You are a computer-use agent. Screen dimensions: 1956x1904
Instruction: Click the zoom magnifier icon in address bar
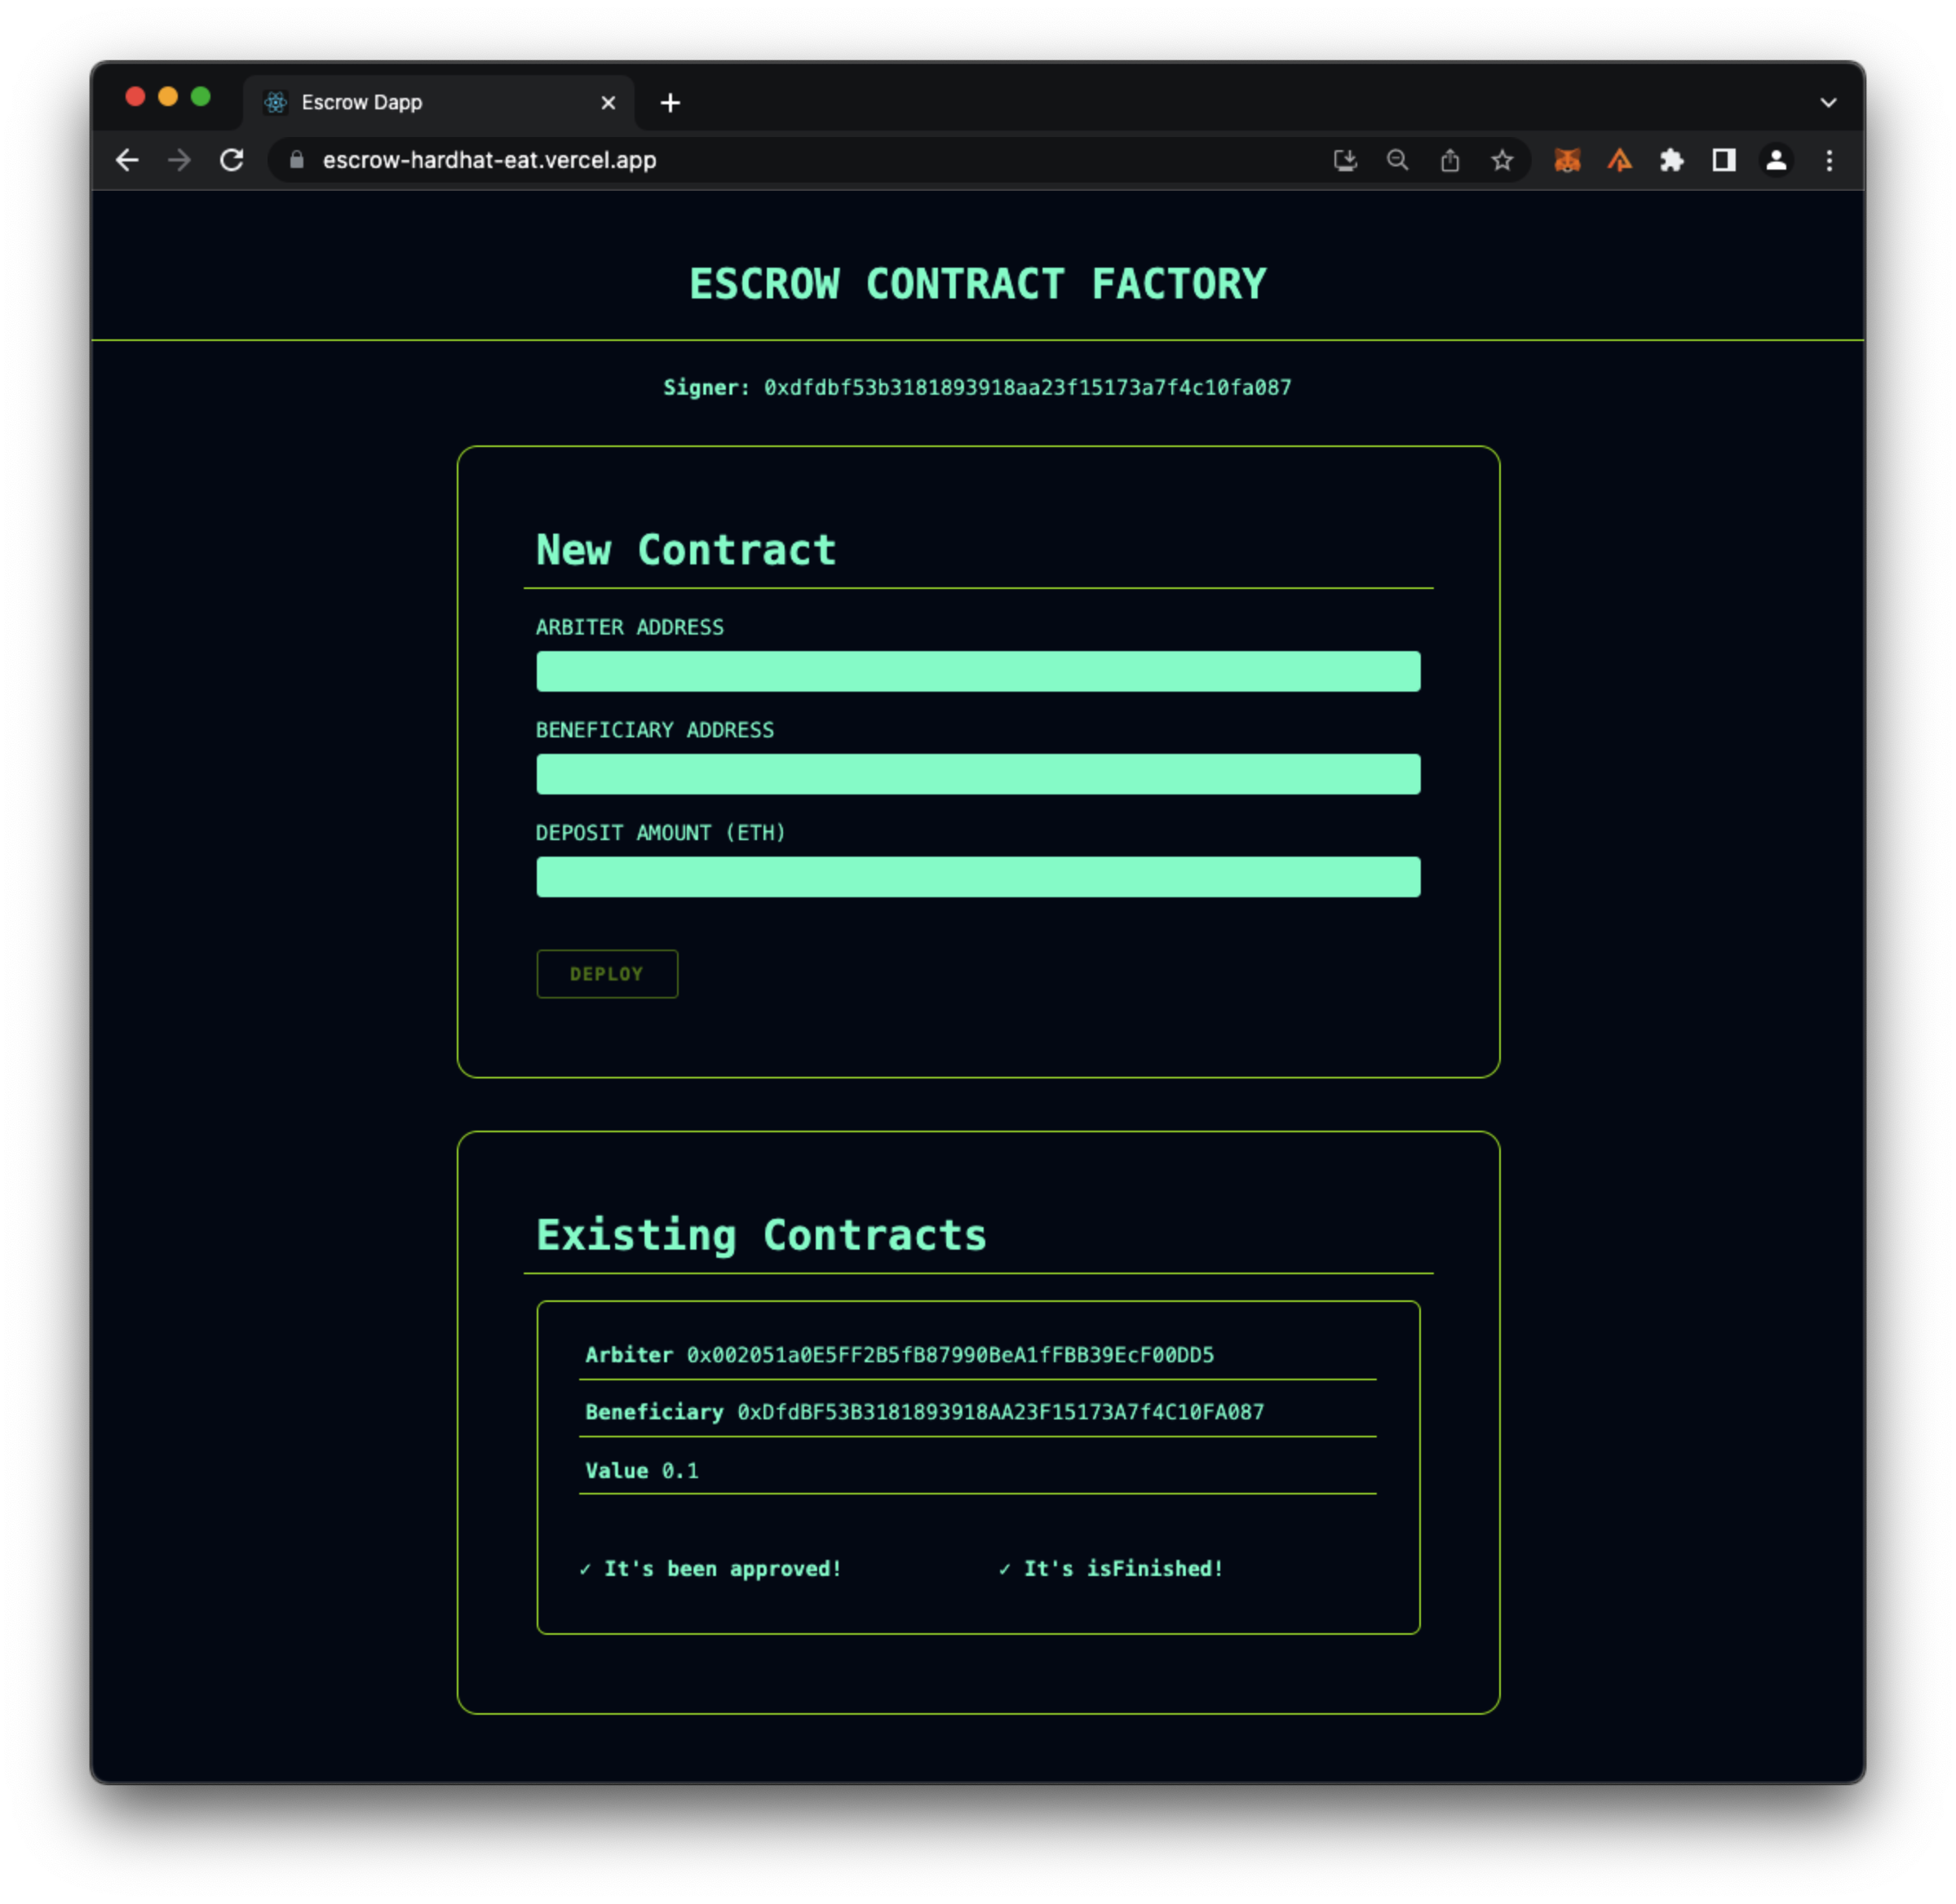1397,160
